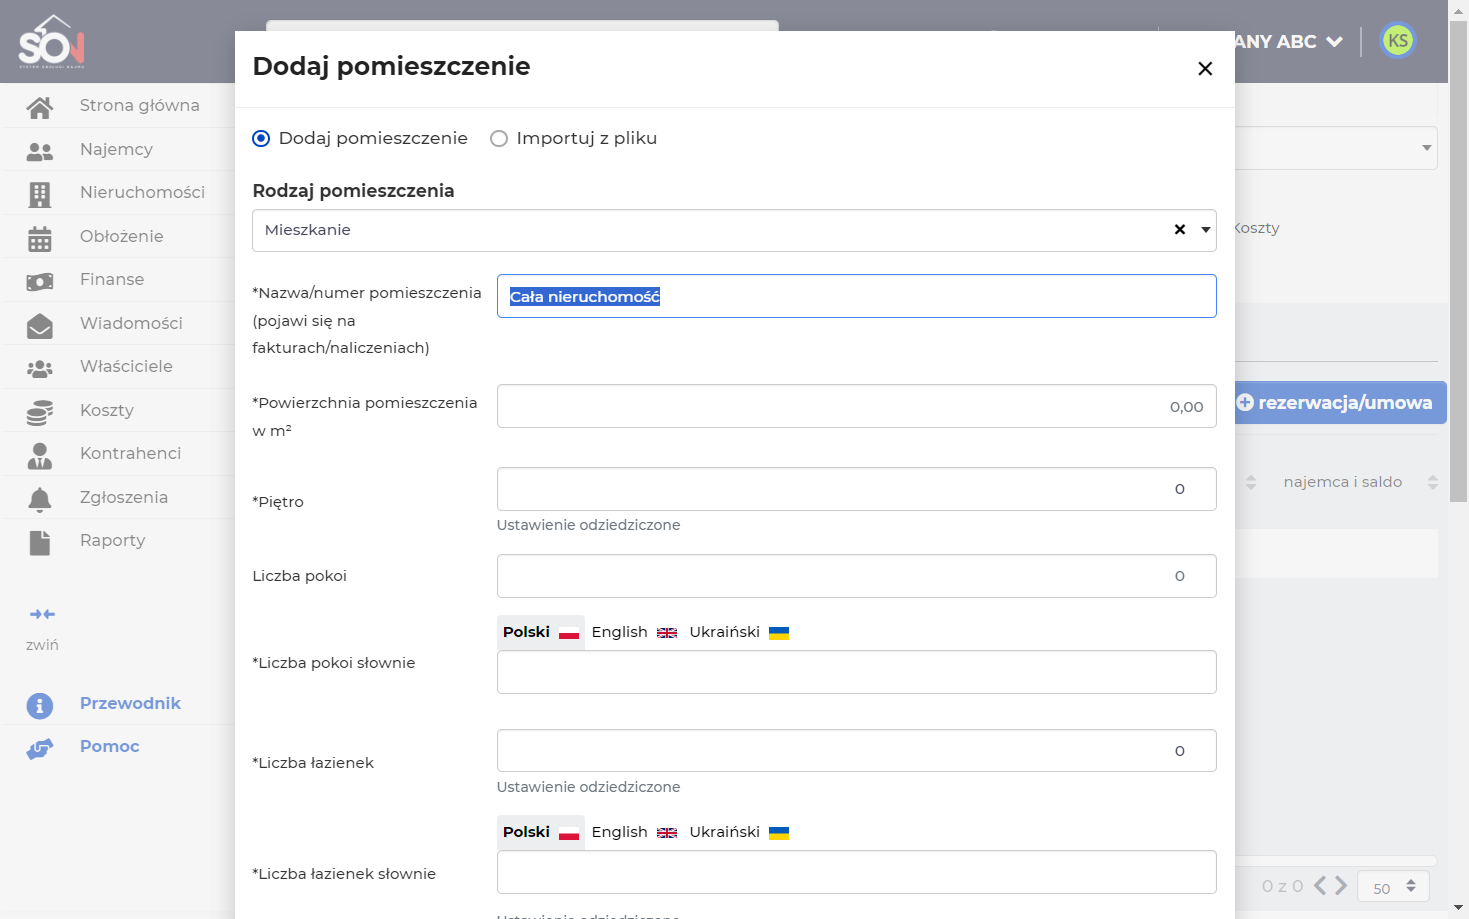Image resolution: width=1469 pixels, height=919 pixels.
Task: Go to previous page arrow
Action: pyautogui.click(x=1320, y=886)
